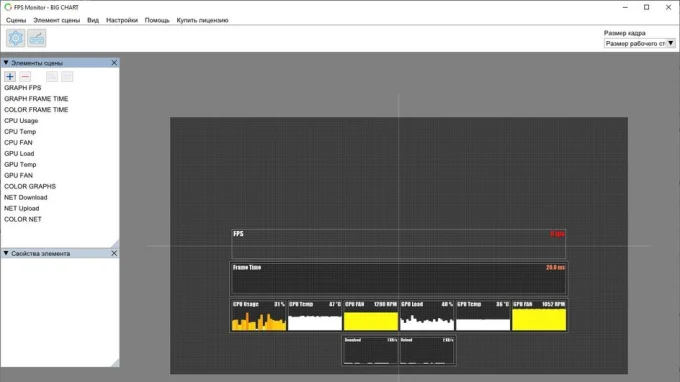This screenshot has width=680, height=382.
Task: Select NET Upload in the element list
Action: [x=22, y=208]
